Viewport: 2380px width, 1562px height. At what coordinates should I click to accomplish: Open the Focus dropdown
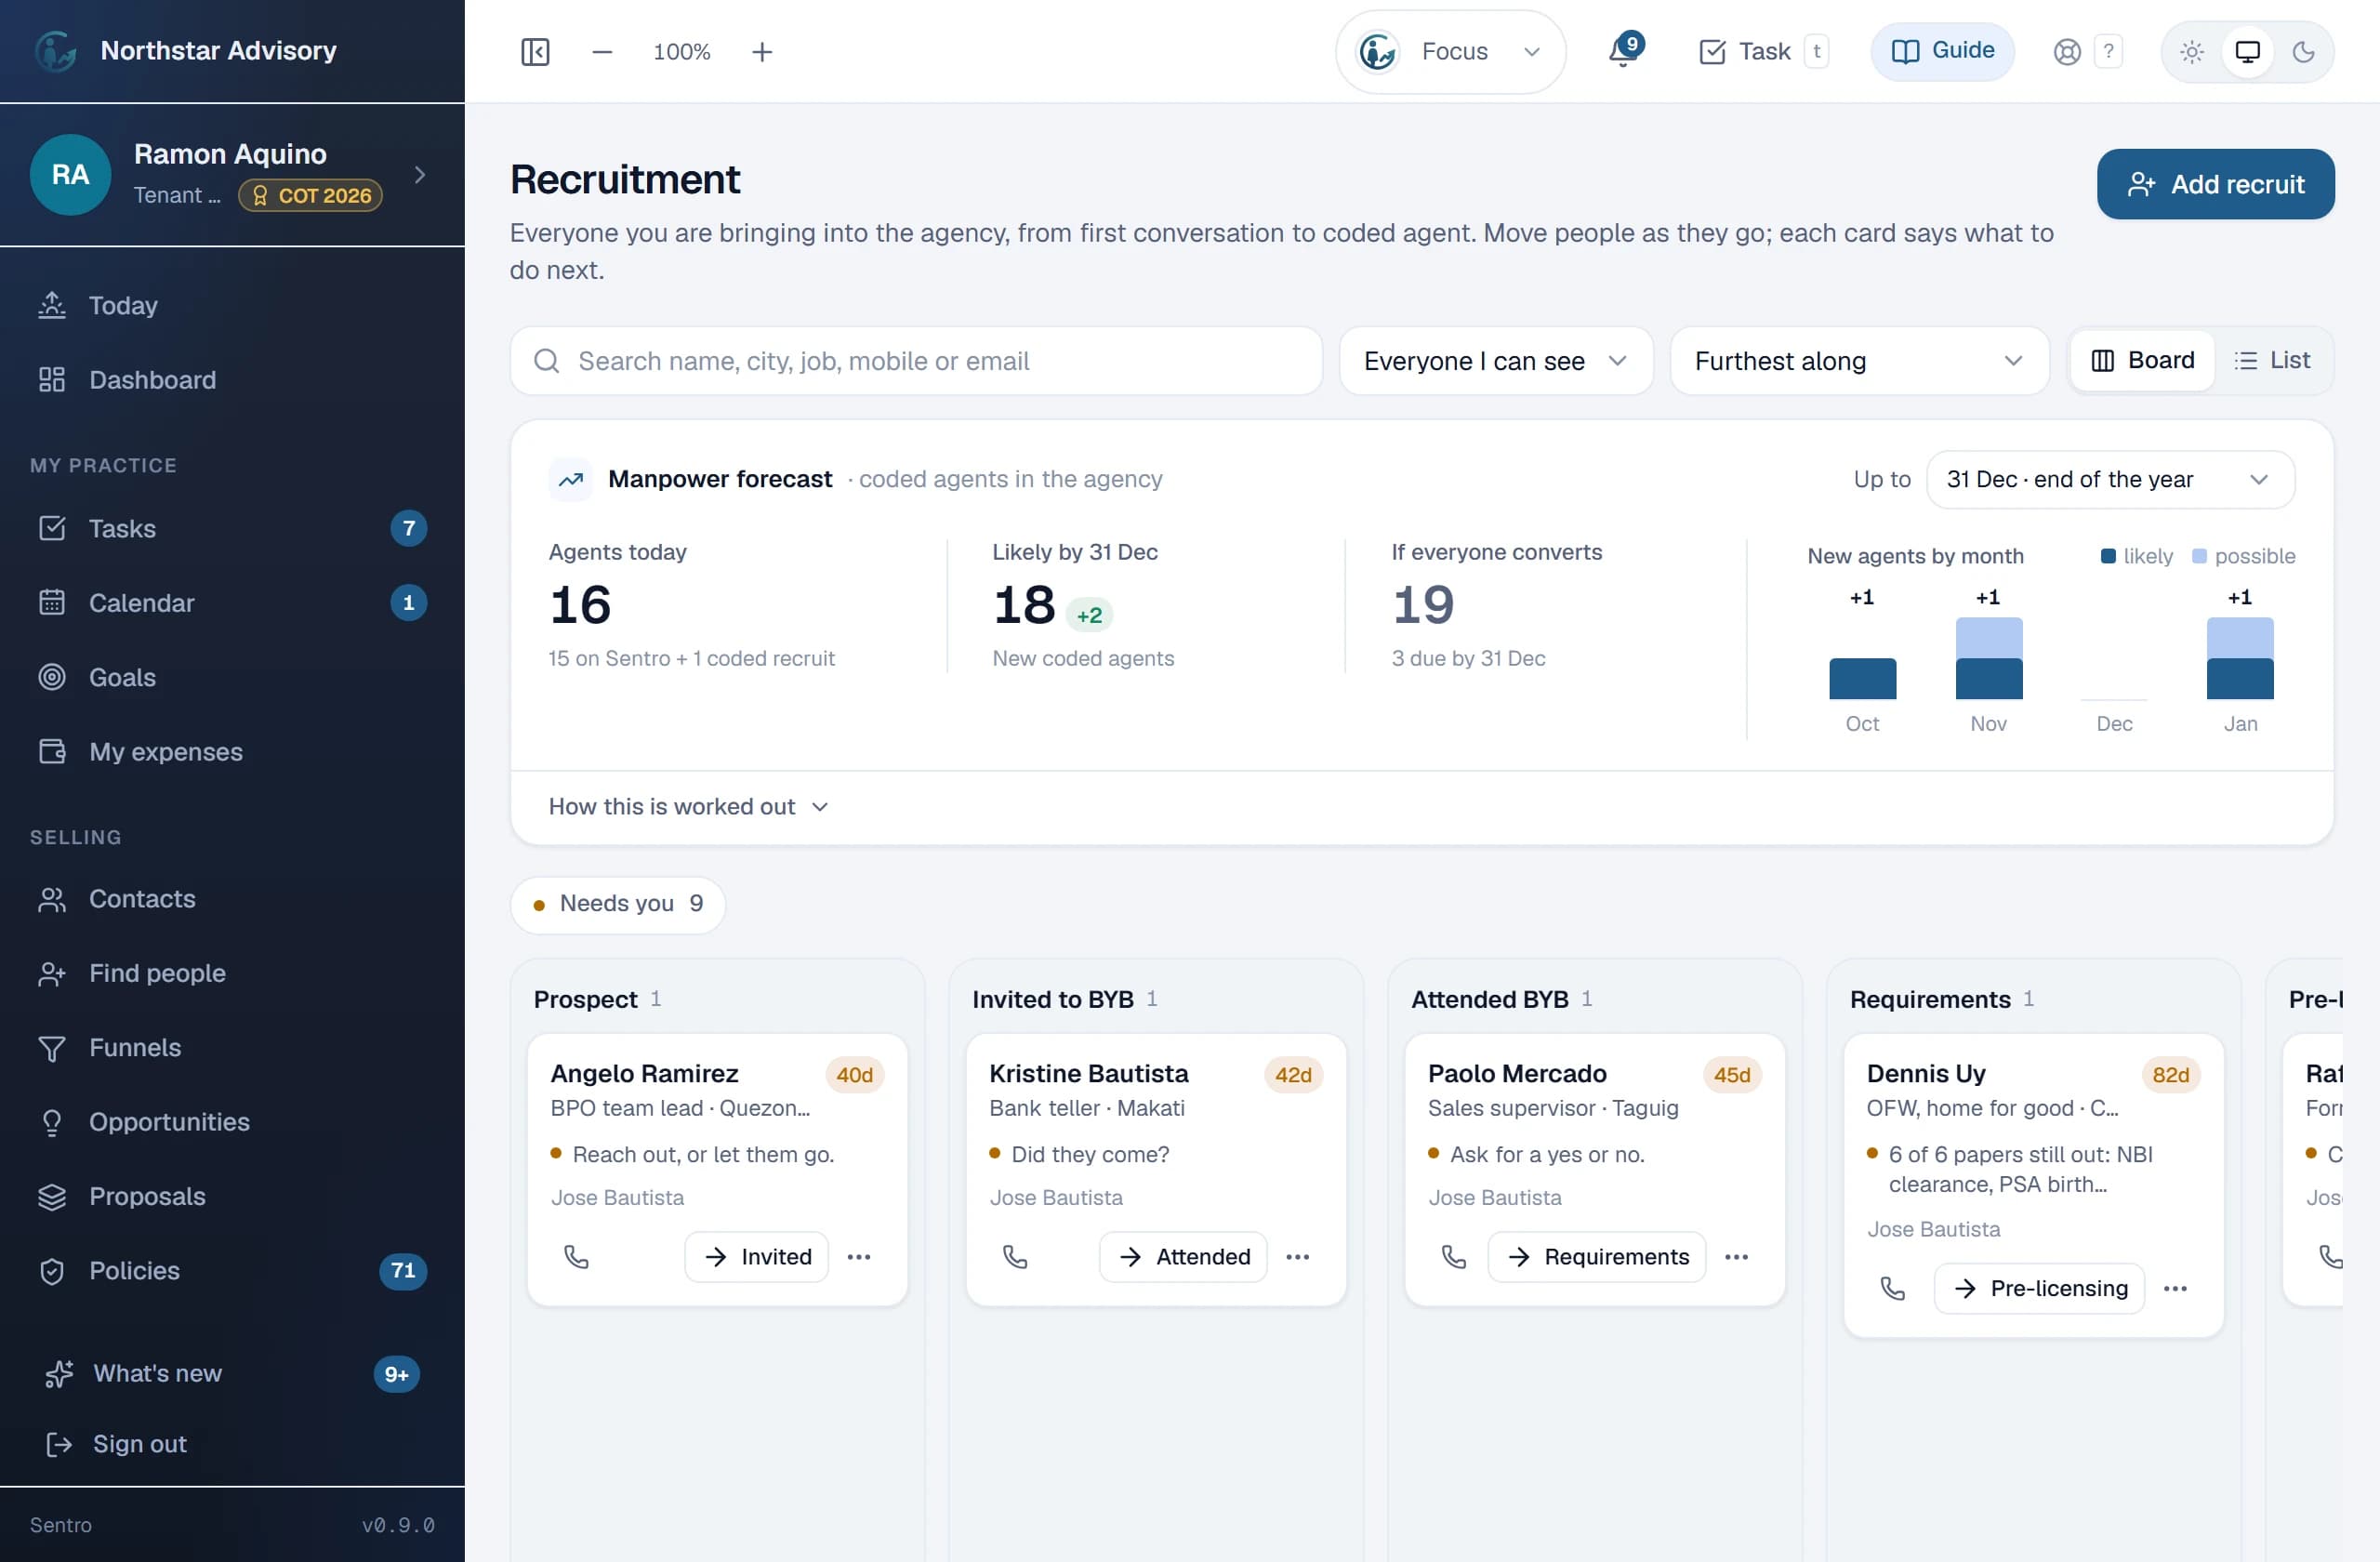[x=1451, y=51]
